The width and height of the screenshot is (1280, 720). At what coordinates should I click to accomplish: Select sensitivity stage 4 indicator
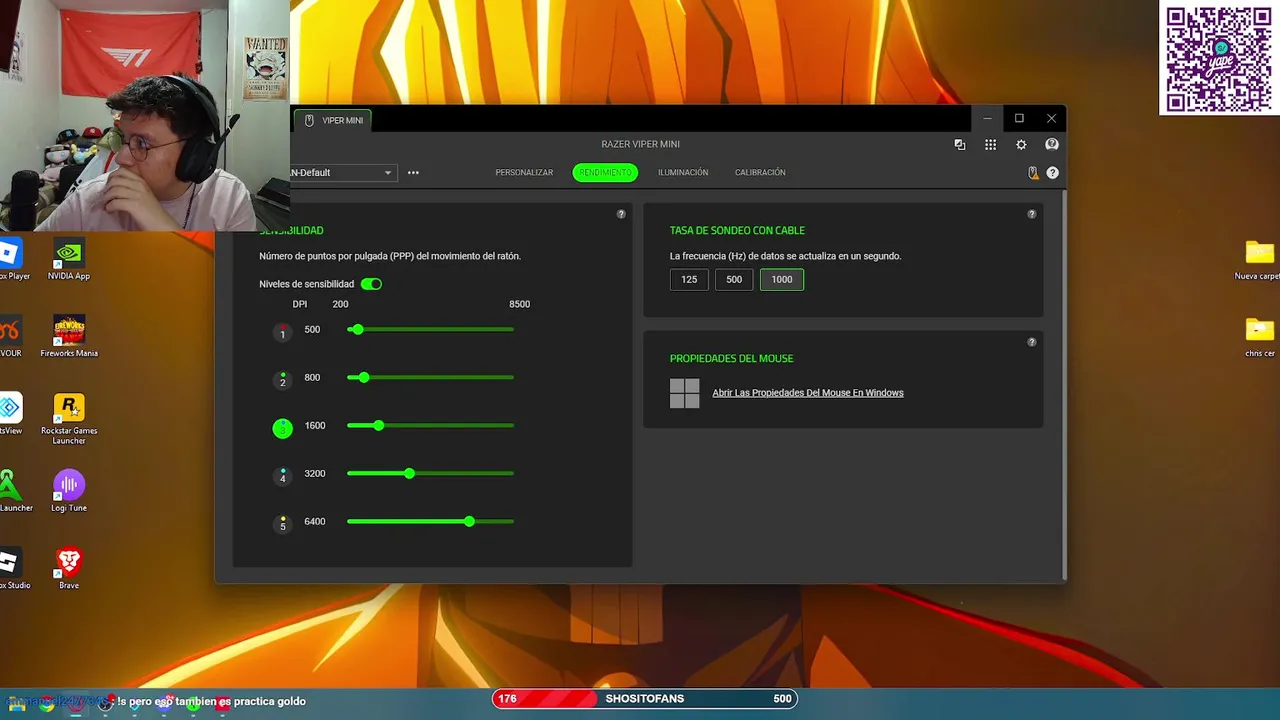pyautogui.click(x=282, y=475)
